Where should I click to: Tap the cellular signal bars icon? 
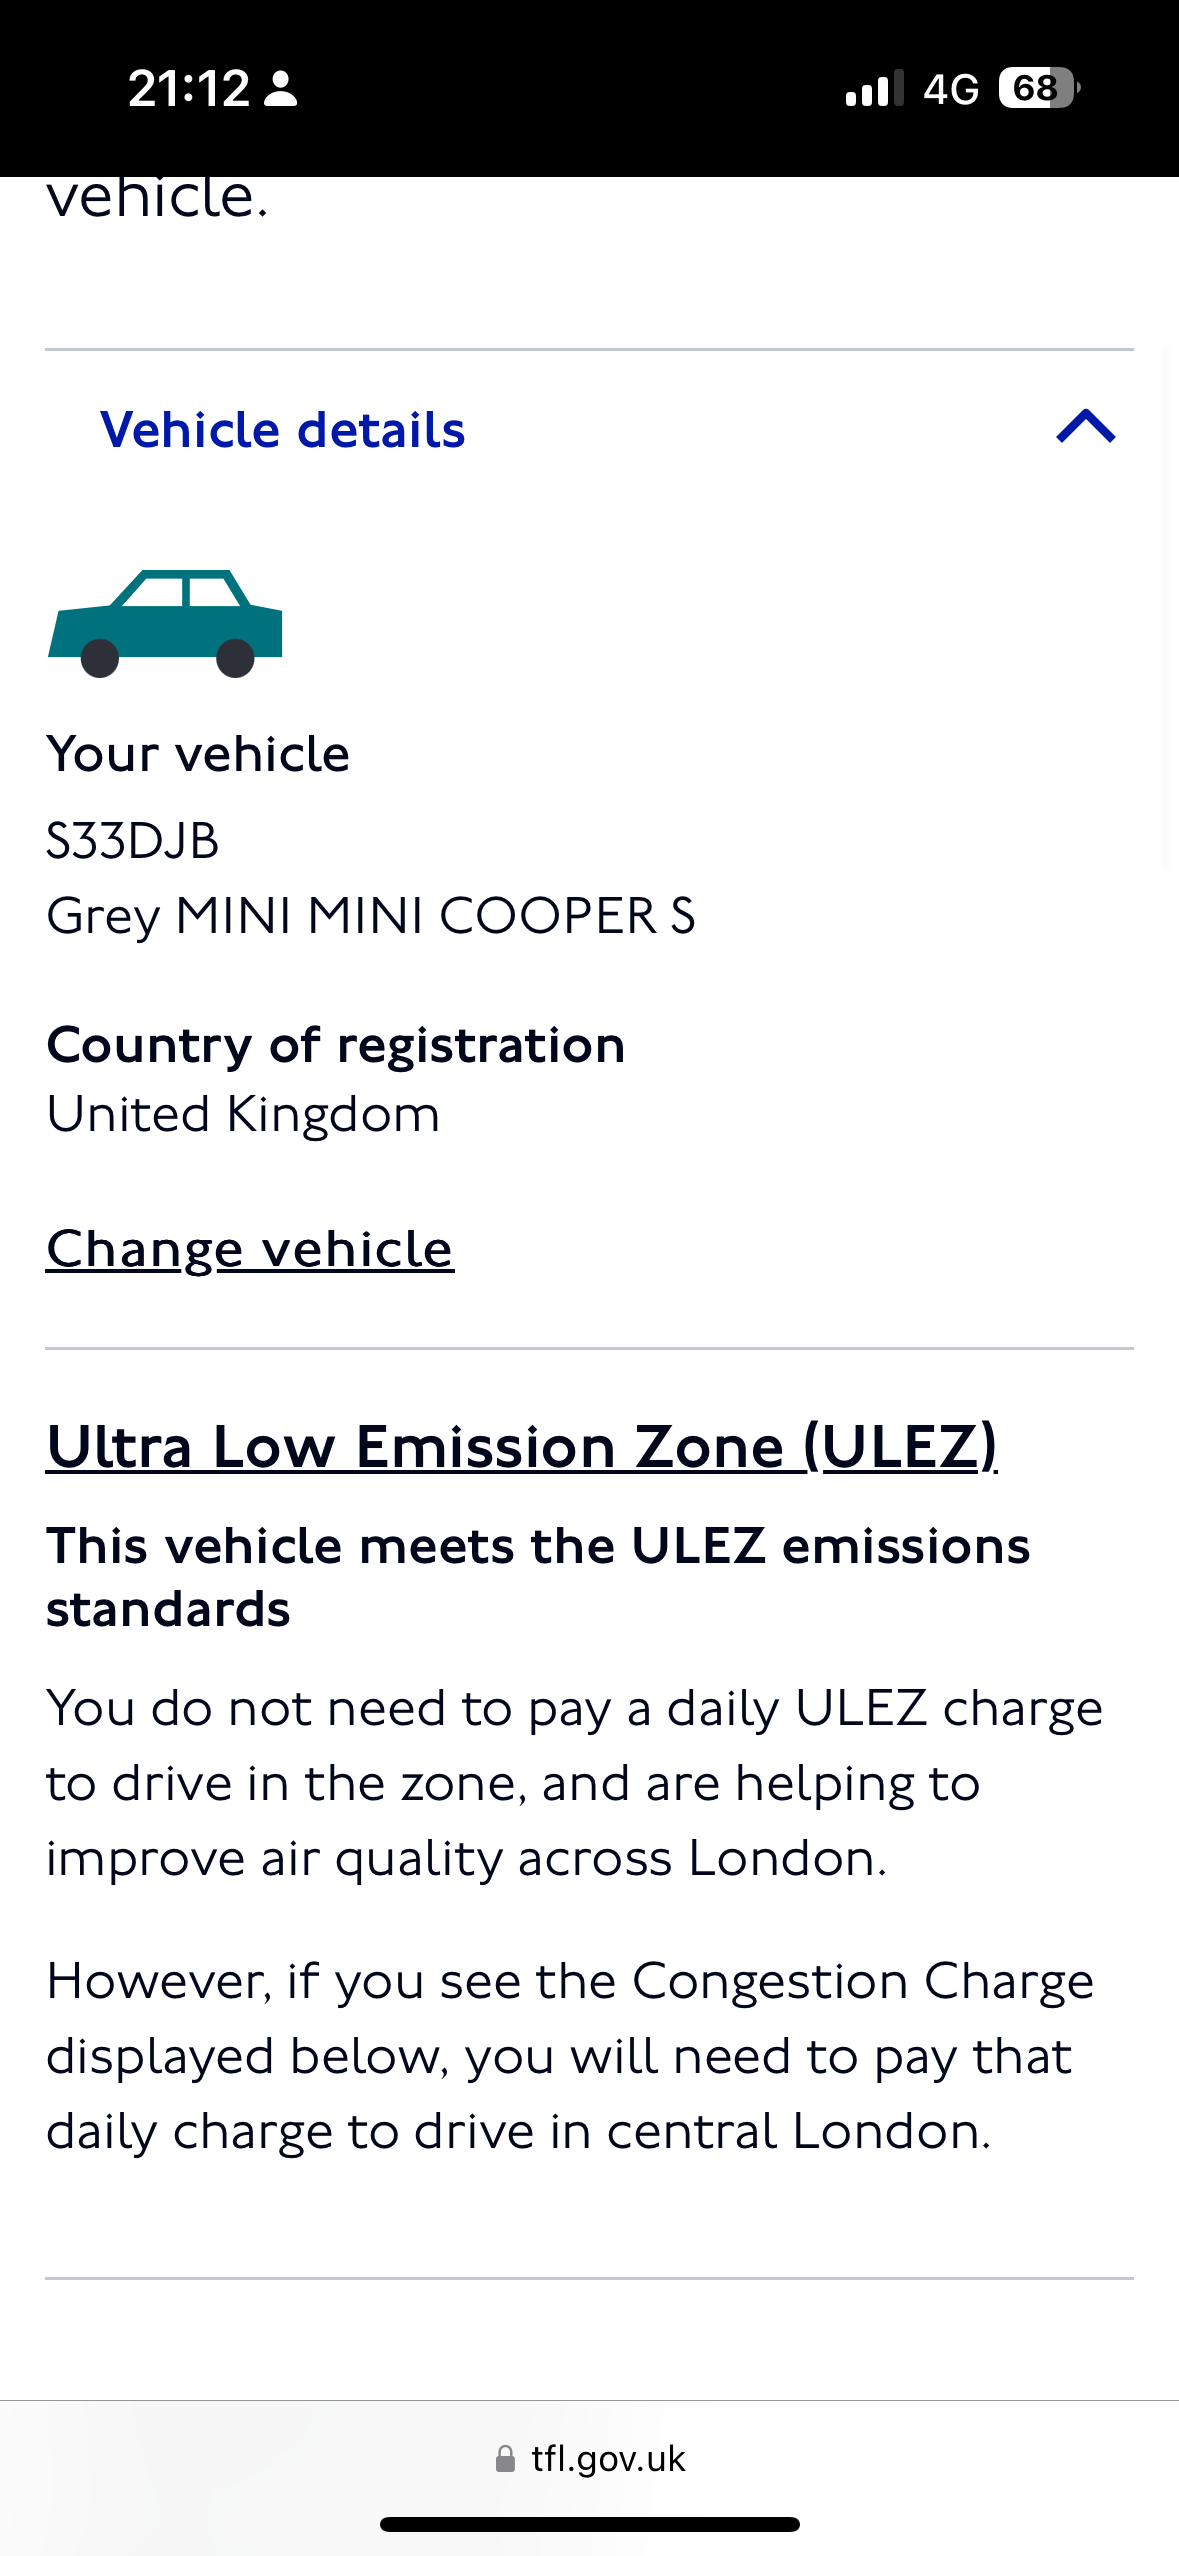pos(874,89)
